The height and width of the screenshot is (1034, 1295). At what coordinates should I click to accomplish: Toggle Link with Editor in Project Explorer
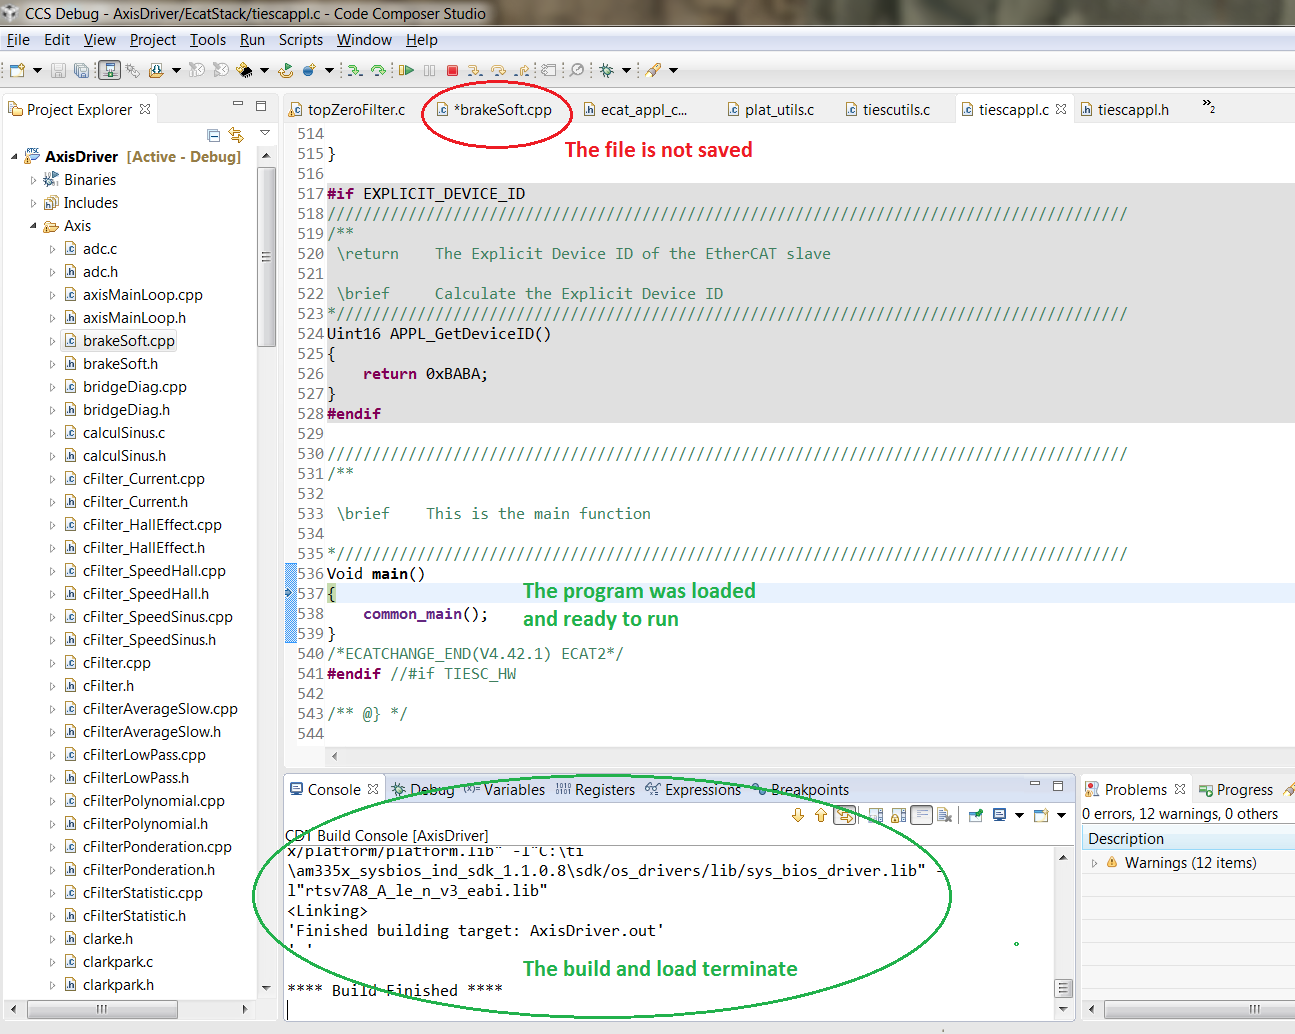point(236,135)
